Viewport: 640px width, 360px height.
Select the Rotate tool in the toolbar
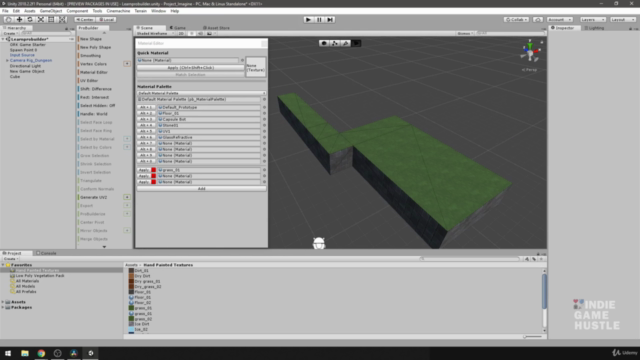pyautogui.click(x=30, y=20)
